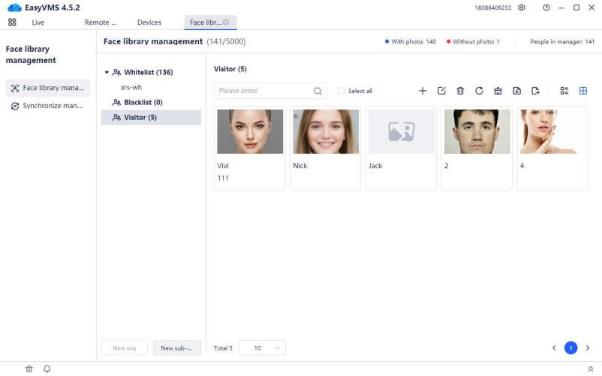The image size is (602, 376).
Task: Open the page size dropdown
Action: tap(262, 348)
